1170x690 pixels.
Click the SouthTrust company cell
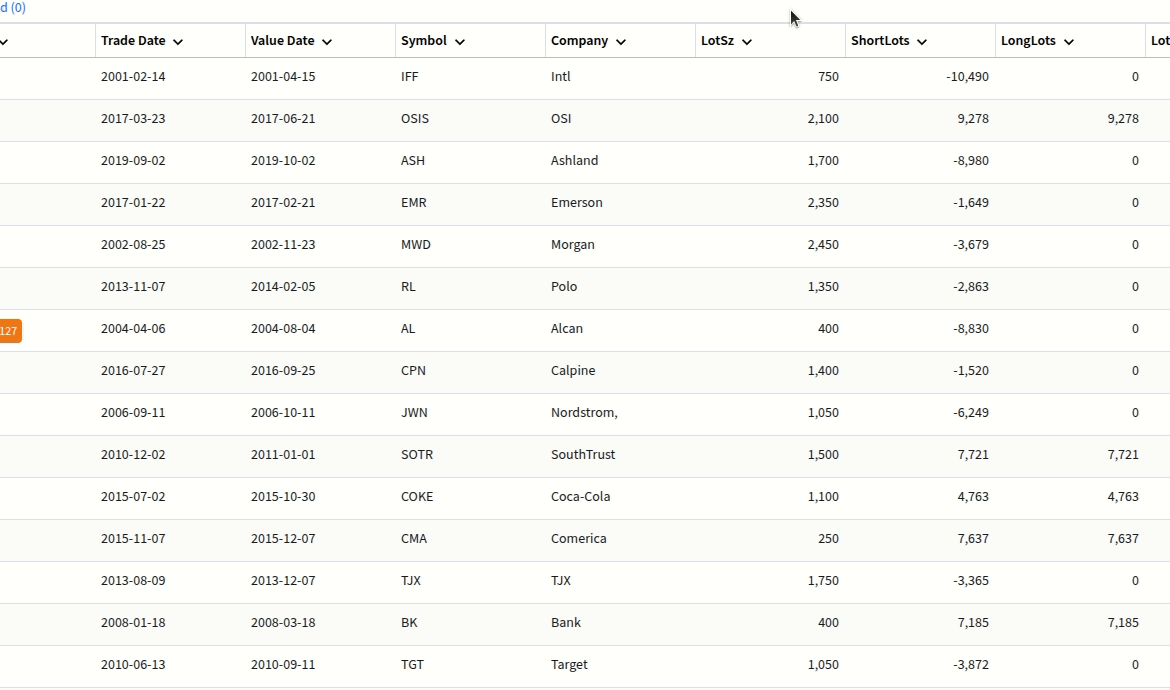pos(584,454)
